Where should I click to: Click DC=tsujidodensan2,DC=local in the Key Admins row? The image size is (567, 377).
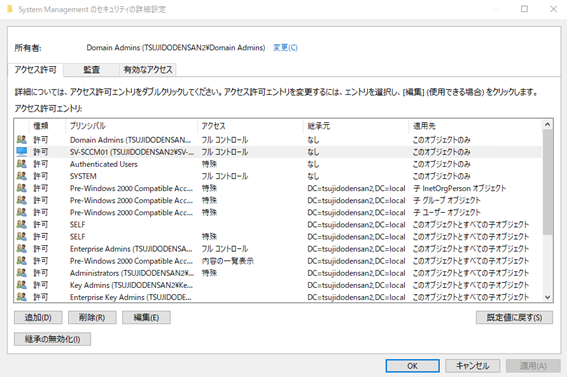coord(356,285)
